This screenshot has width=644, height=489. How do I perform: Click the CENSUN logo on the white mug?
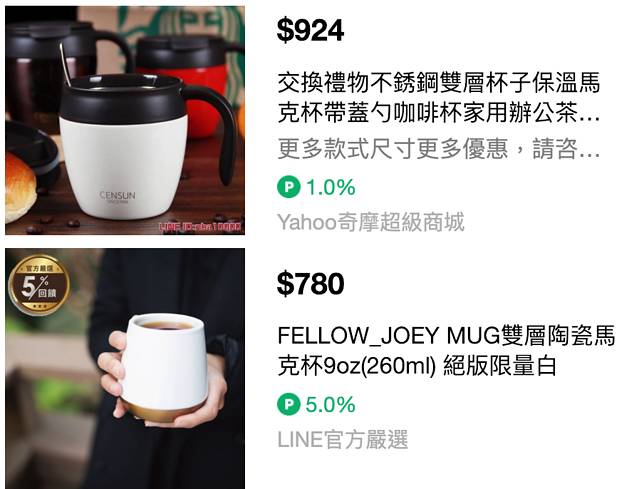[117, 195]
